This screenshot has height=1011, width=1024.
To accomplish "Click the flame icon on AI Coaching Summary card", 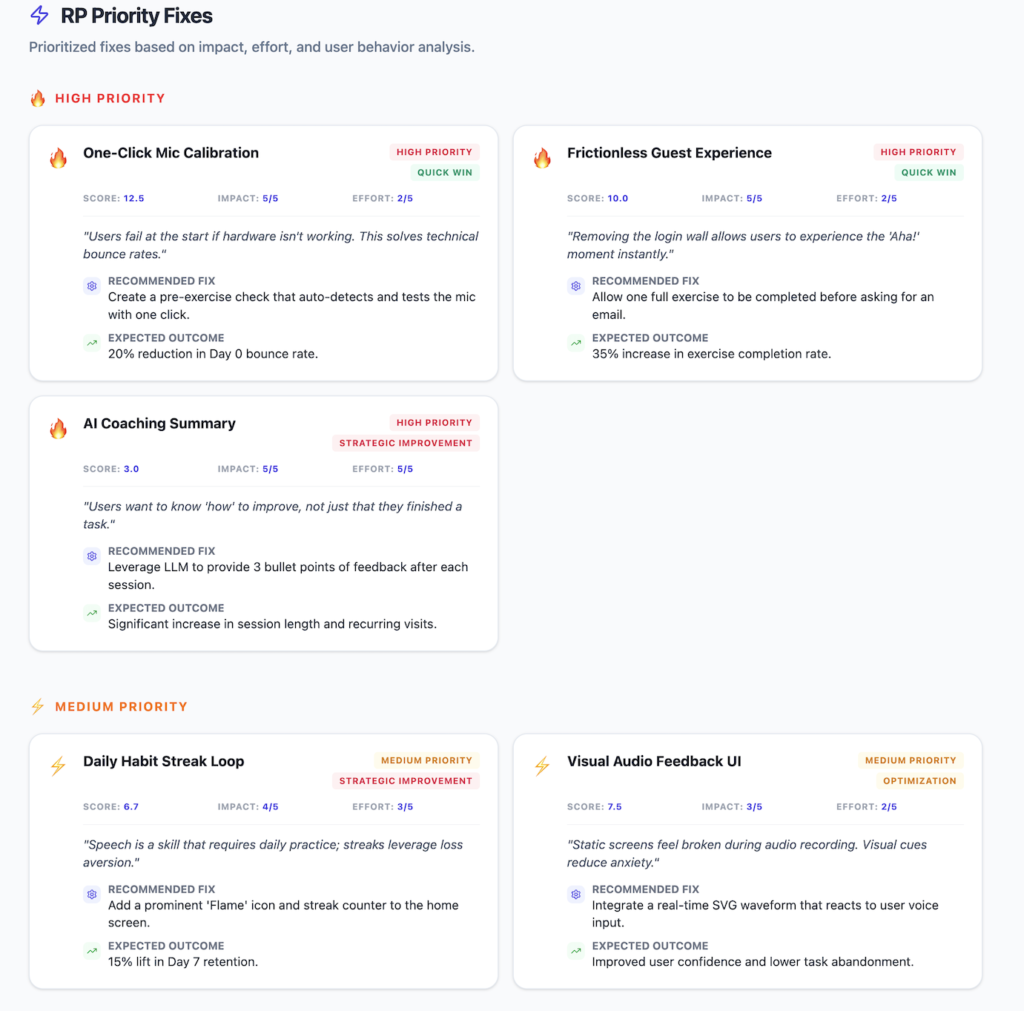I will point(58,428).
